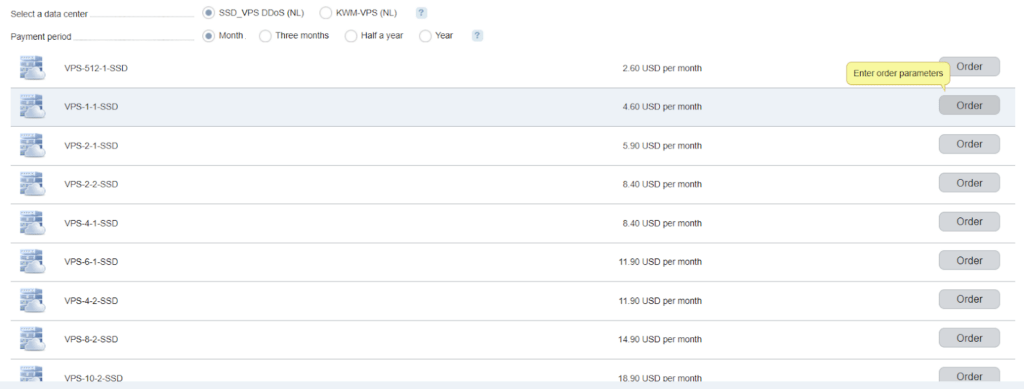Order the VPS-1-1-SSD plan
This screenshot has width=1024, height=389.
(x=969, y=105)
